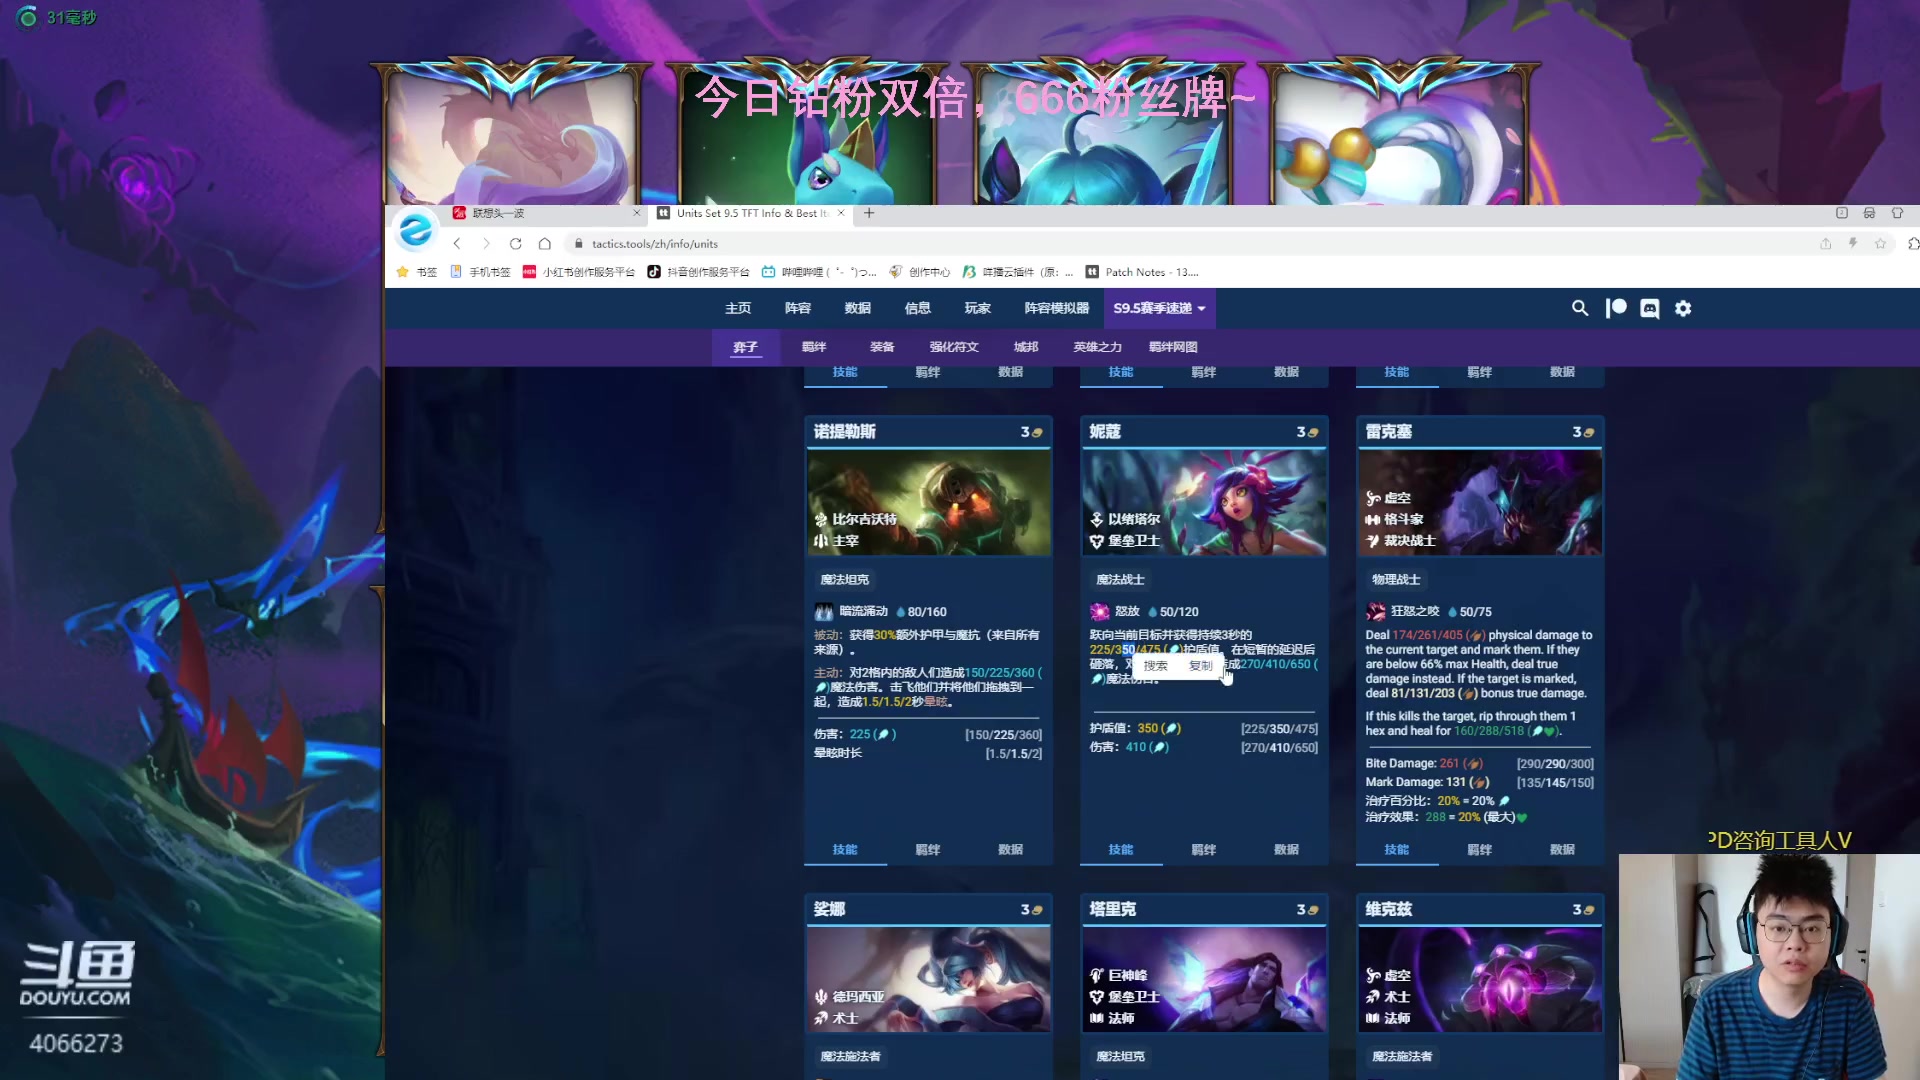
Task: Open the site settings gear icon
Action: (x=1683, y=308)
